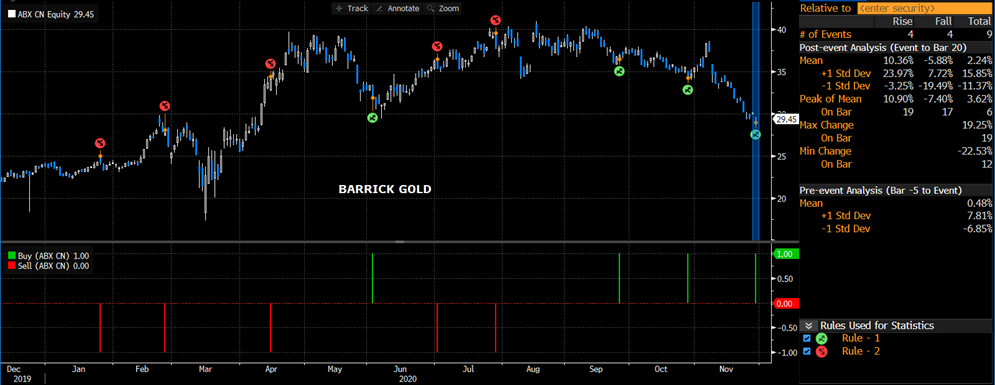Click the Total column header

tap(979, 22)
